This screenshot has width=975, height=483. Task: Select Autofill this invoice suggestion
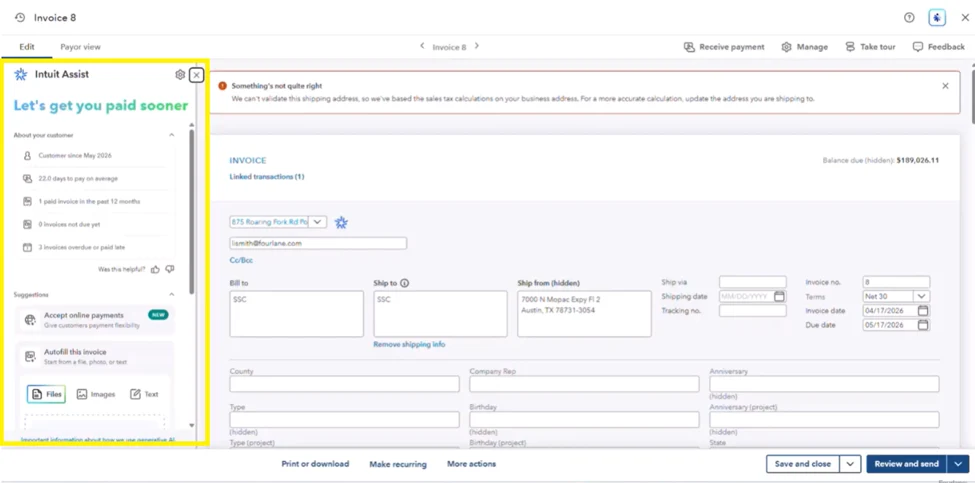point(95,356)
